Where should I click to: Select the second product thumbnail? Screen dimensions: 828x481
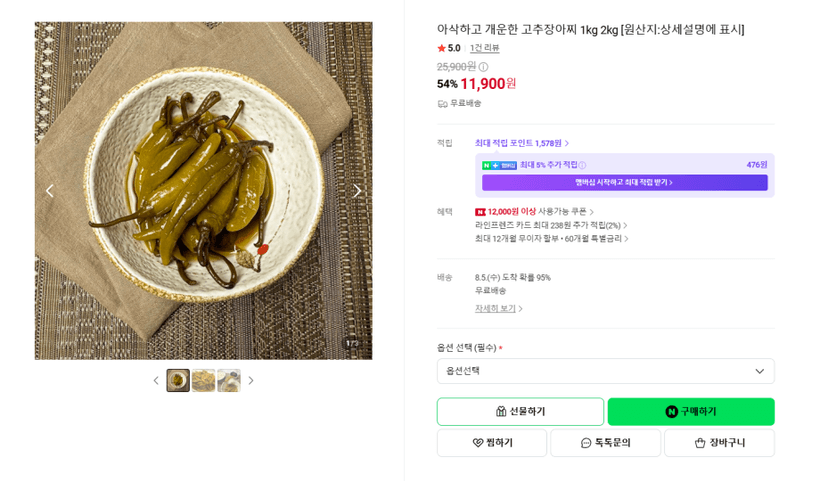tap(203, 380)
